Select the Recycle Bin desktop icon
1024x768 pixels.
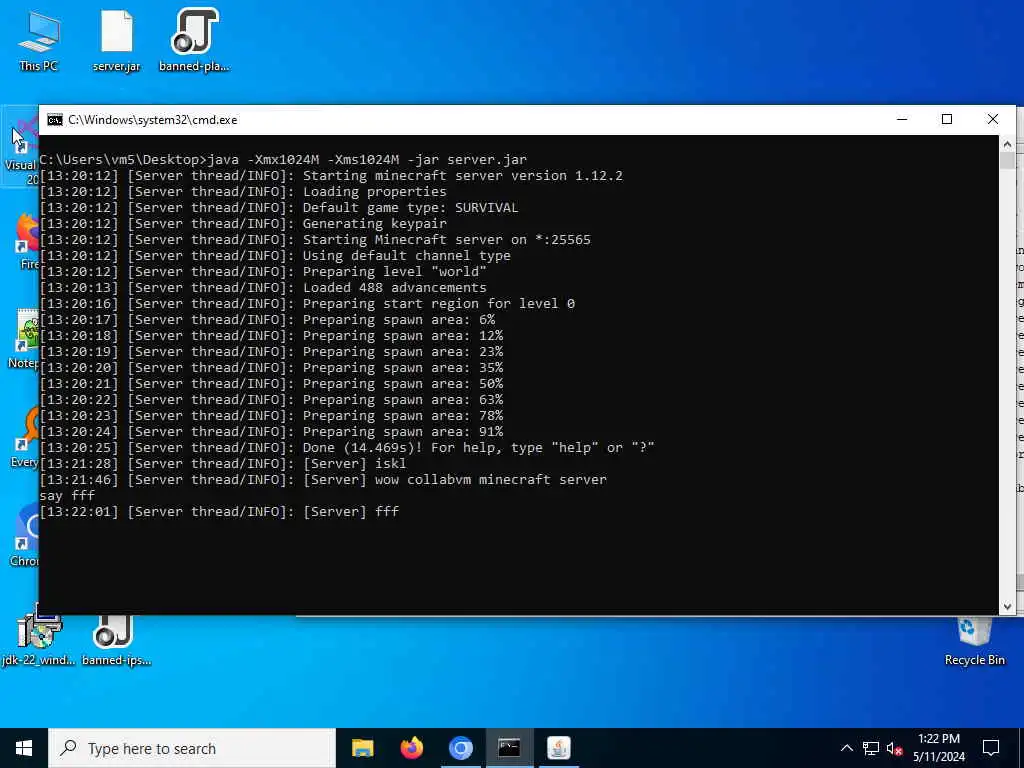click(x=974, y=641)
